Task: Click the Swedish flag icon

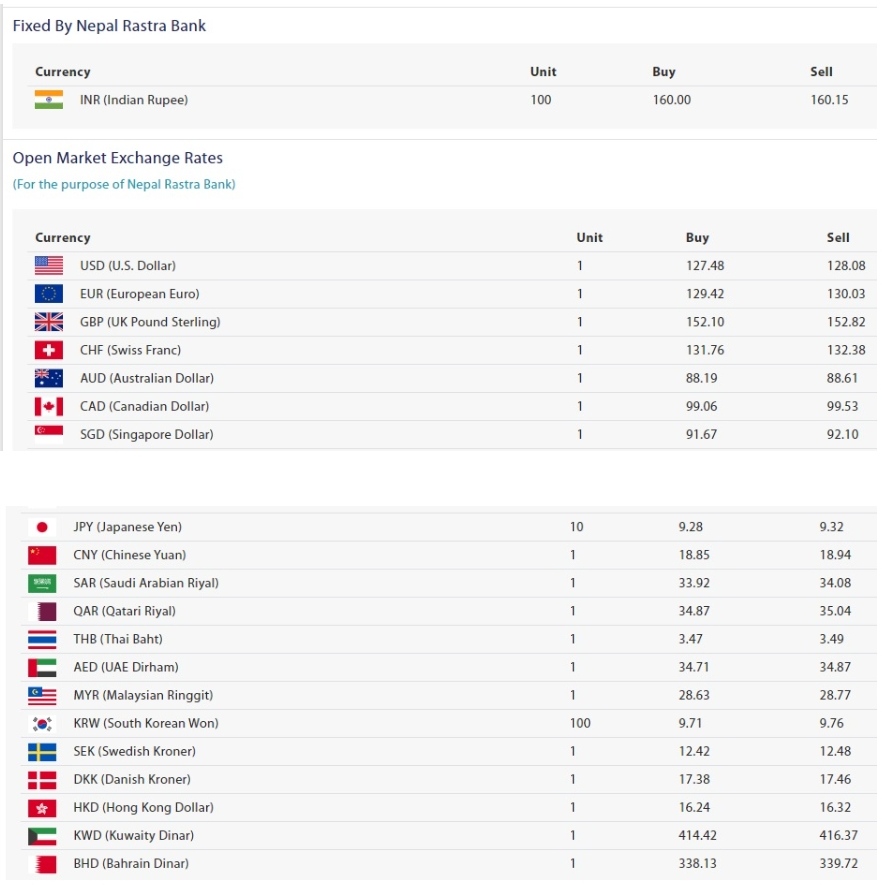Action: [x=42, y=751]
